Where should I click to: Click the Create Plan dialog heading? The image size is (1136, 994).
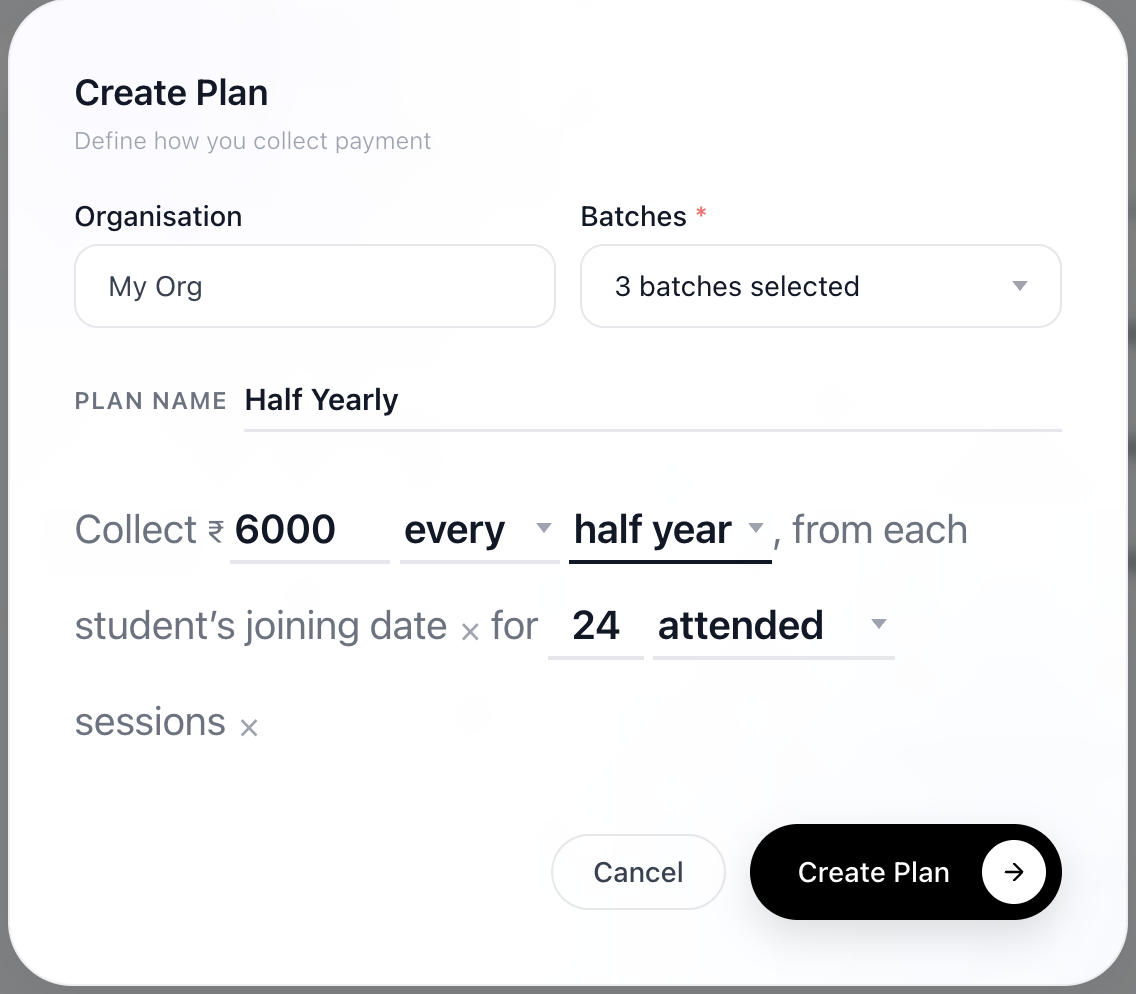172,93
